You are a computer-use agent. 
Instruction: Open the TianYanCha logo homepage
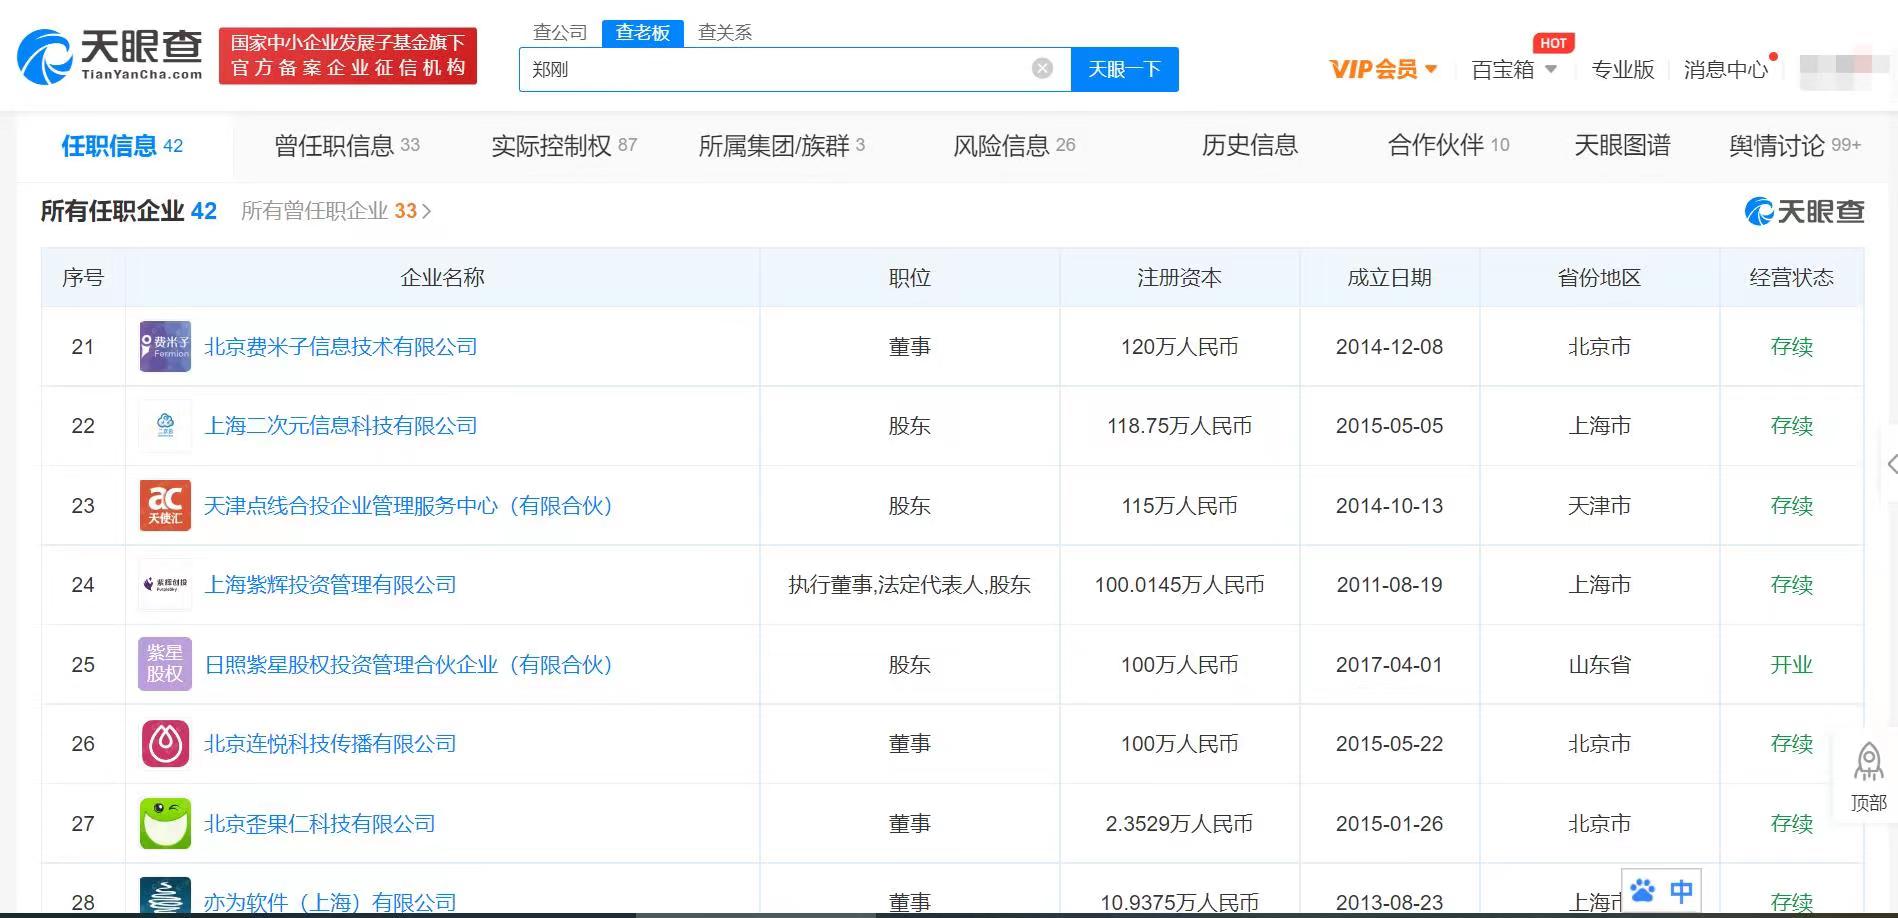[x=110, y=56]
